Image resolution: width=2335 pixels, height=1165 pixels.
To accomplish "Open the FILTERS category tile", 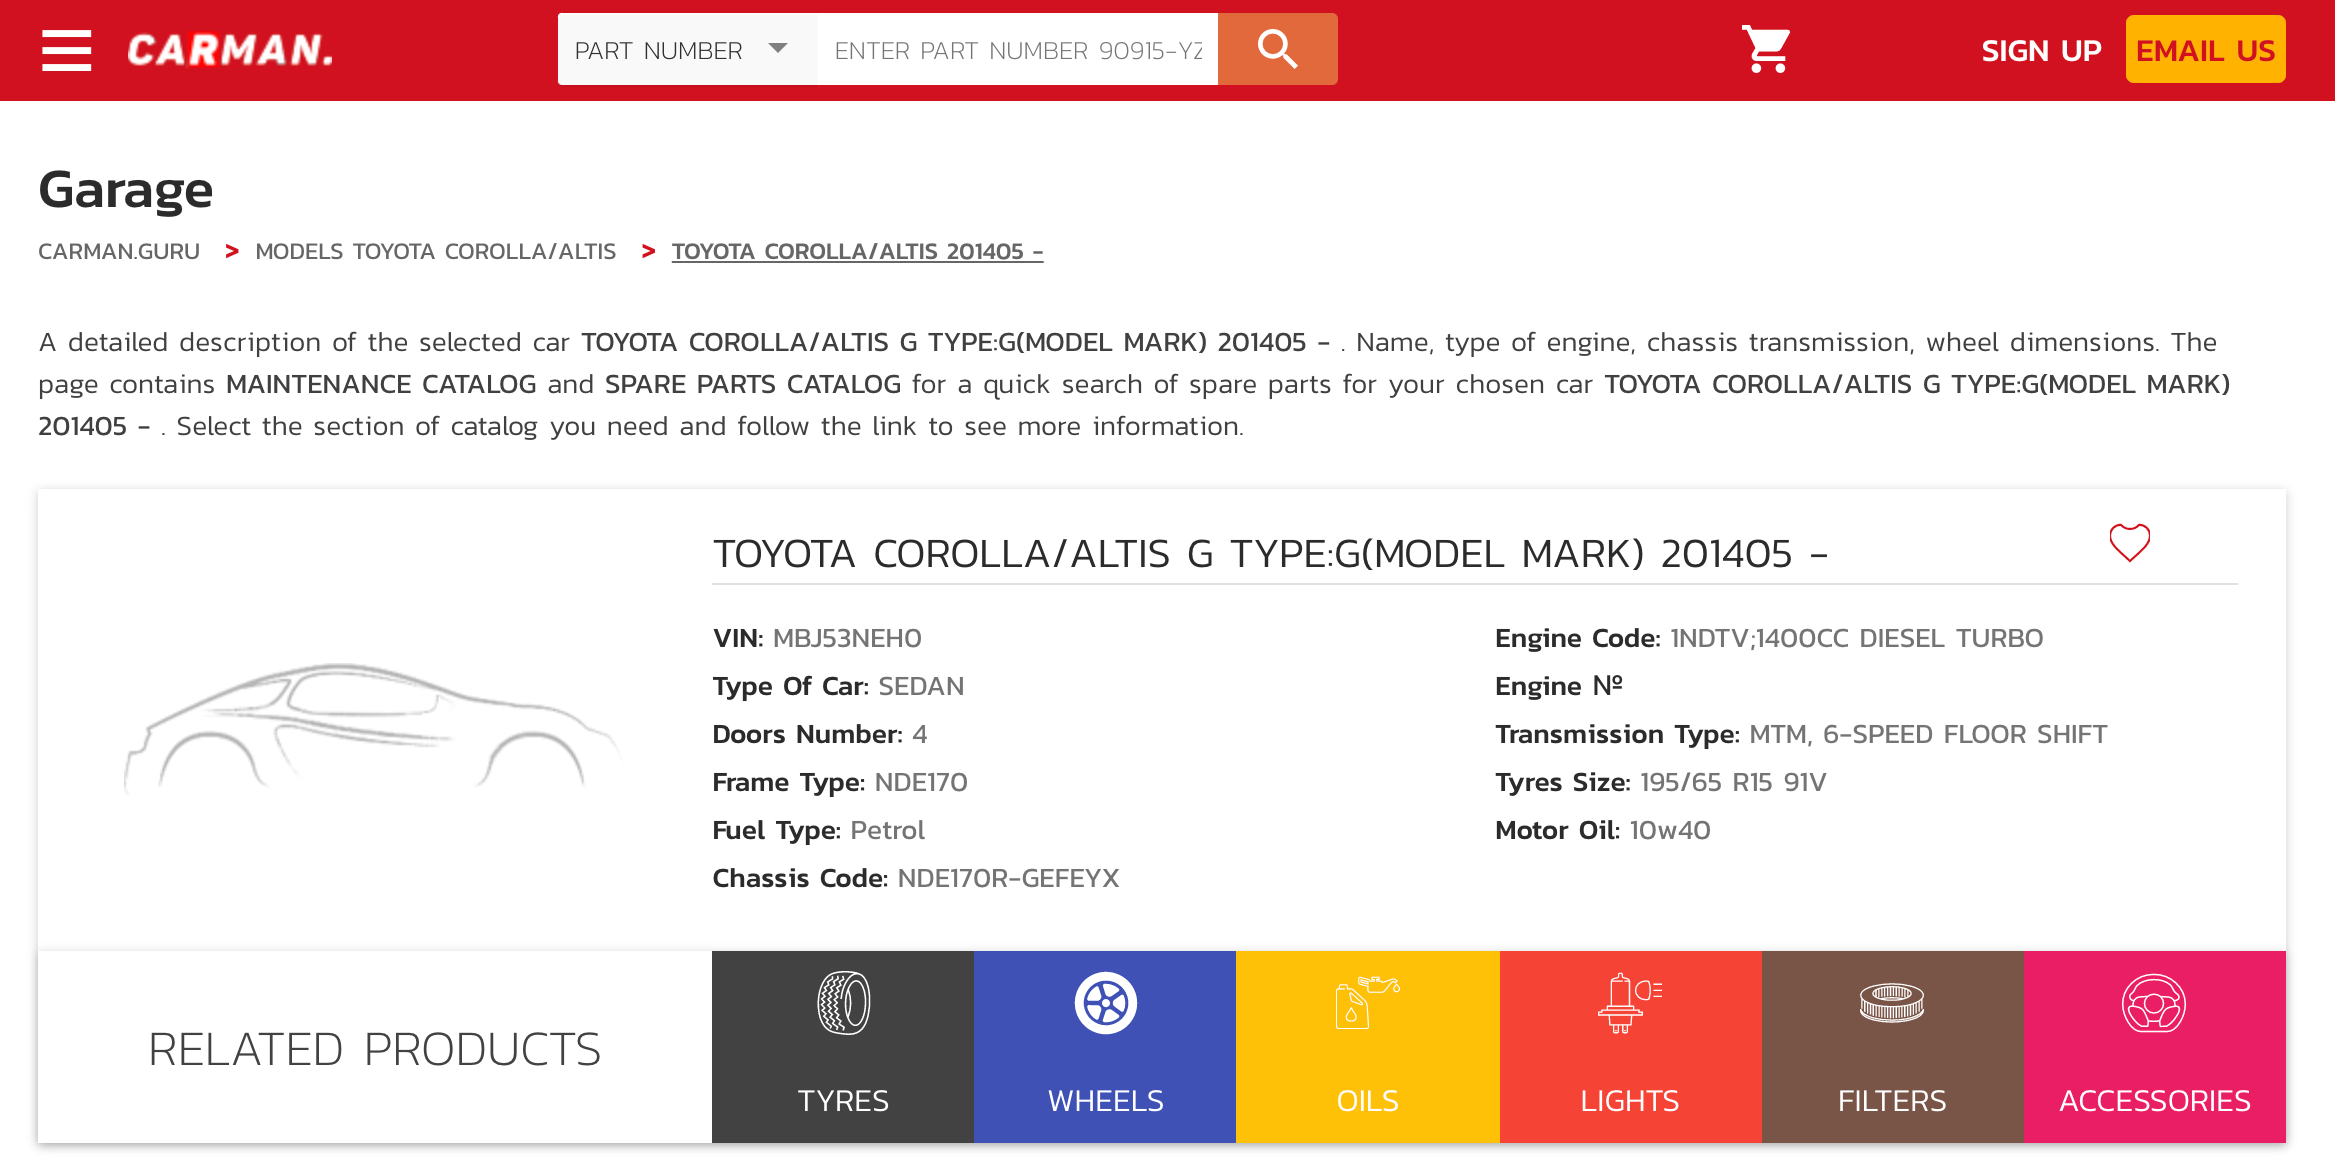I will [1893, 1047].
